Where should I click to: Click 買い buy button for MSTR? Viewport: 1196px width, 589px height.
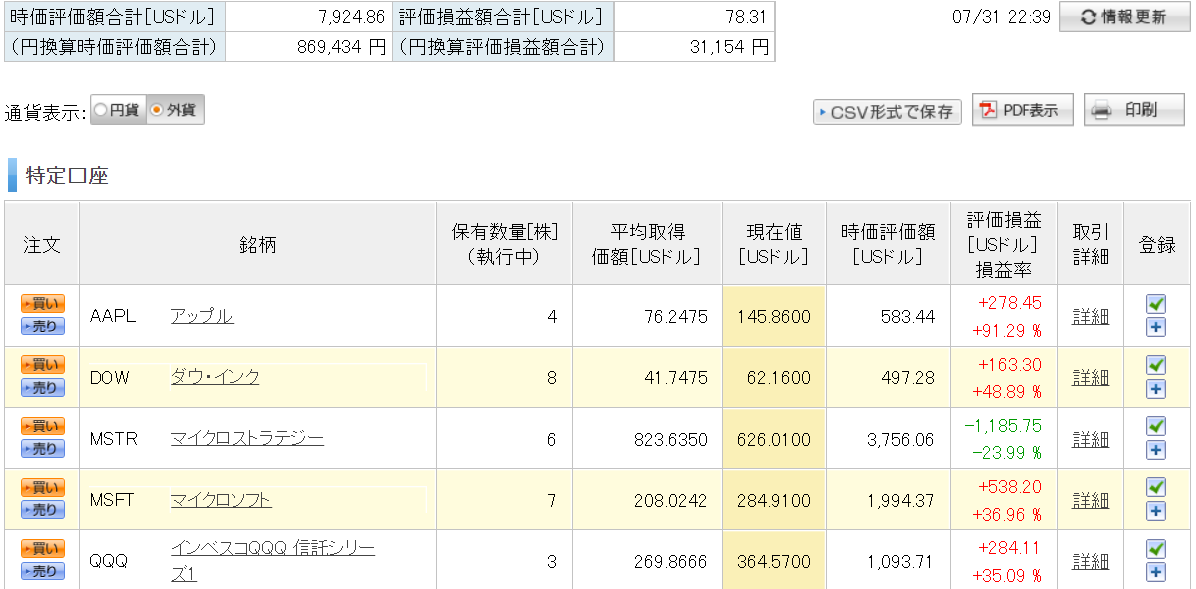pos(43,426)
